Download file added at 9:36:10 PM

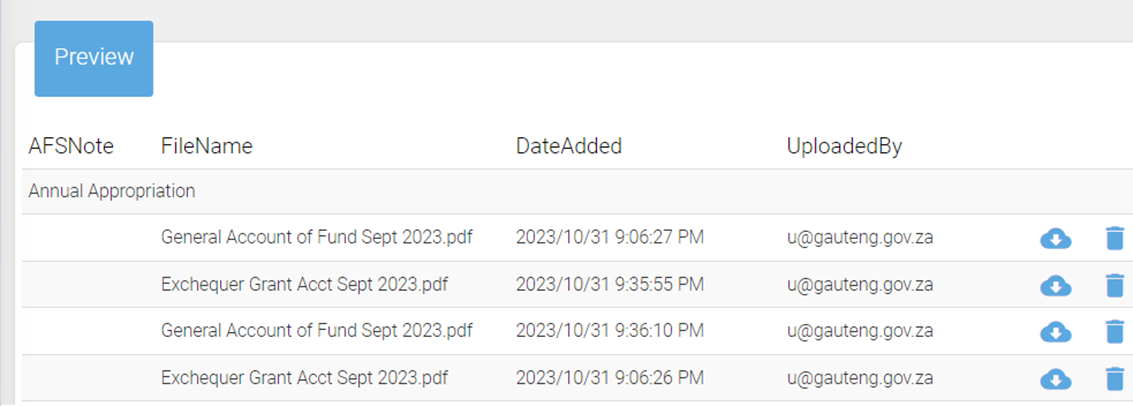1056,332
